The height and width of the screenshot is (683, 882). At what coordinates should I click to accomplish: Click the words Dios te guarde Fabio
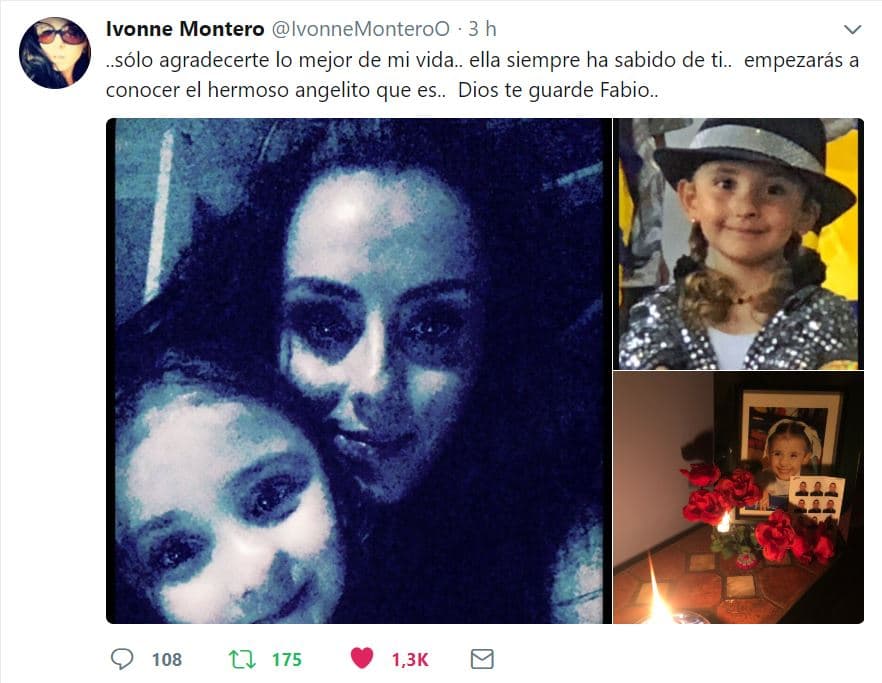pos(557,90)
